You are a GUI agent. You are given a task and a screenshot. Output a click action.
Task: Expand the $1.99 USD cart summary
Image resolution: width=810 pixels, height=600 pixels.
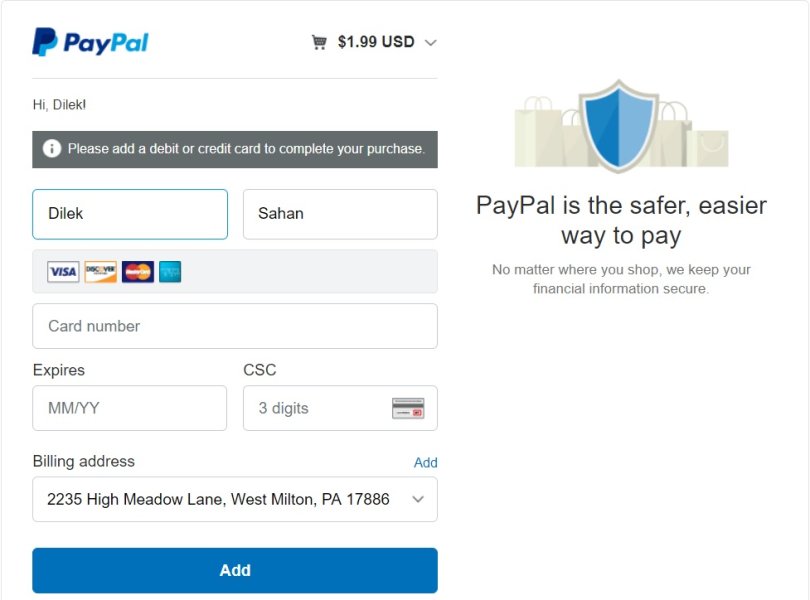(376, 42)
